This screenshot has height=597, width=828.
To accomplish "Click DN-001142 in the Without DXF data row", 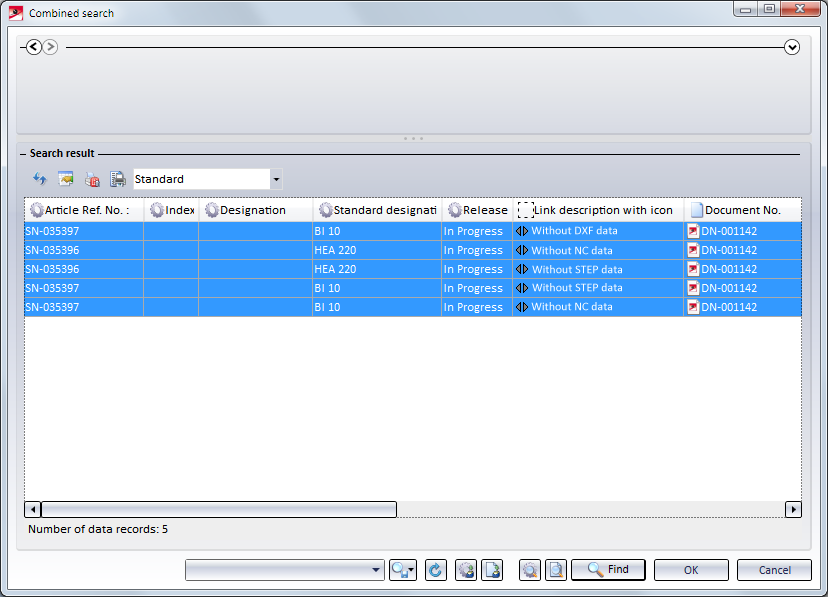I will 729,231.
